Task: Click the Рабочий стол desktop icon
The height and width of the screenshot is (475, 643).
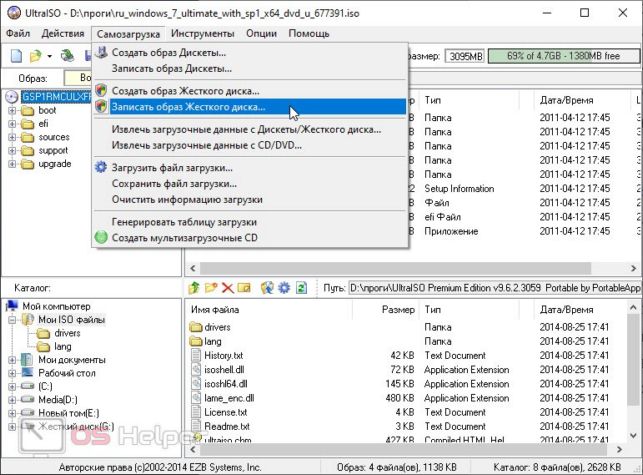Action: (27, 373)
